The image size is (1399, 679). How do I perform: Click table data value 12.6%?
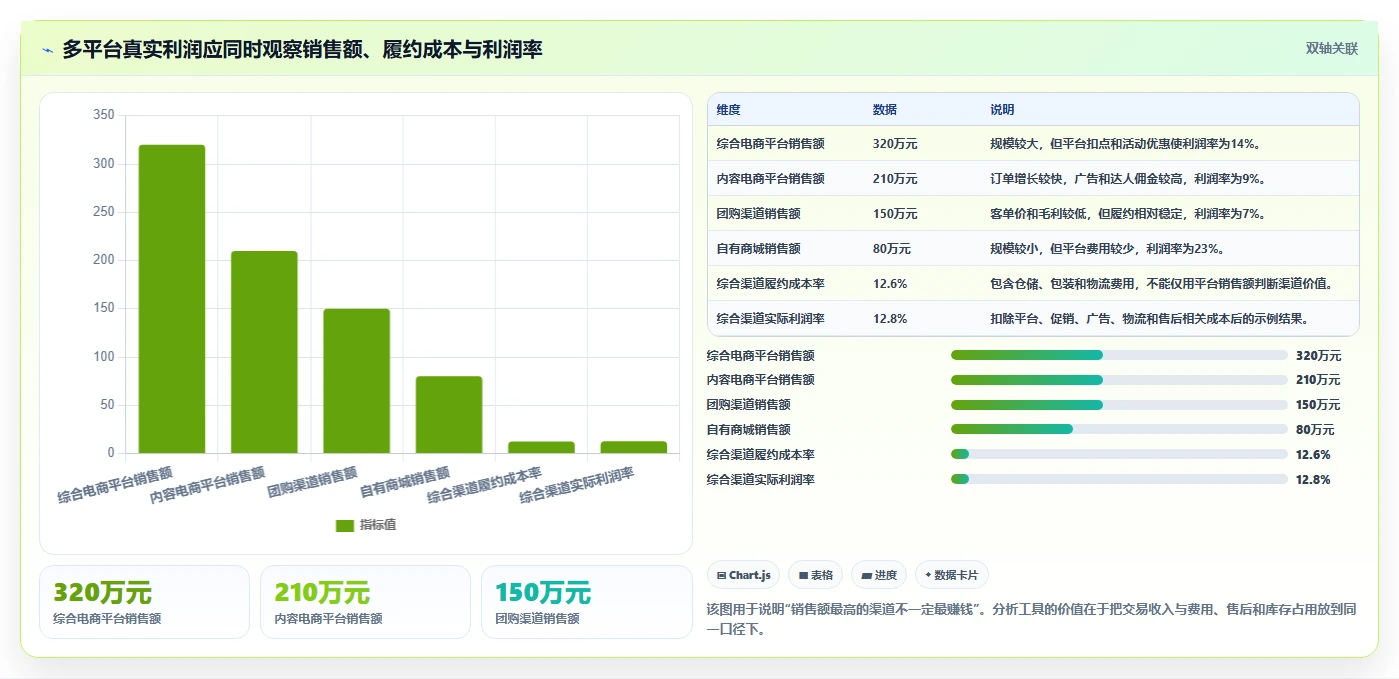(890, 284)
